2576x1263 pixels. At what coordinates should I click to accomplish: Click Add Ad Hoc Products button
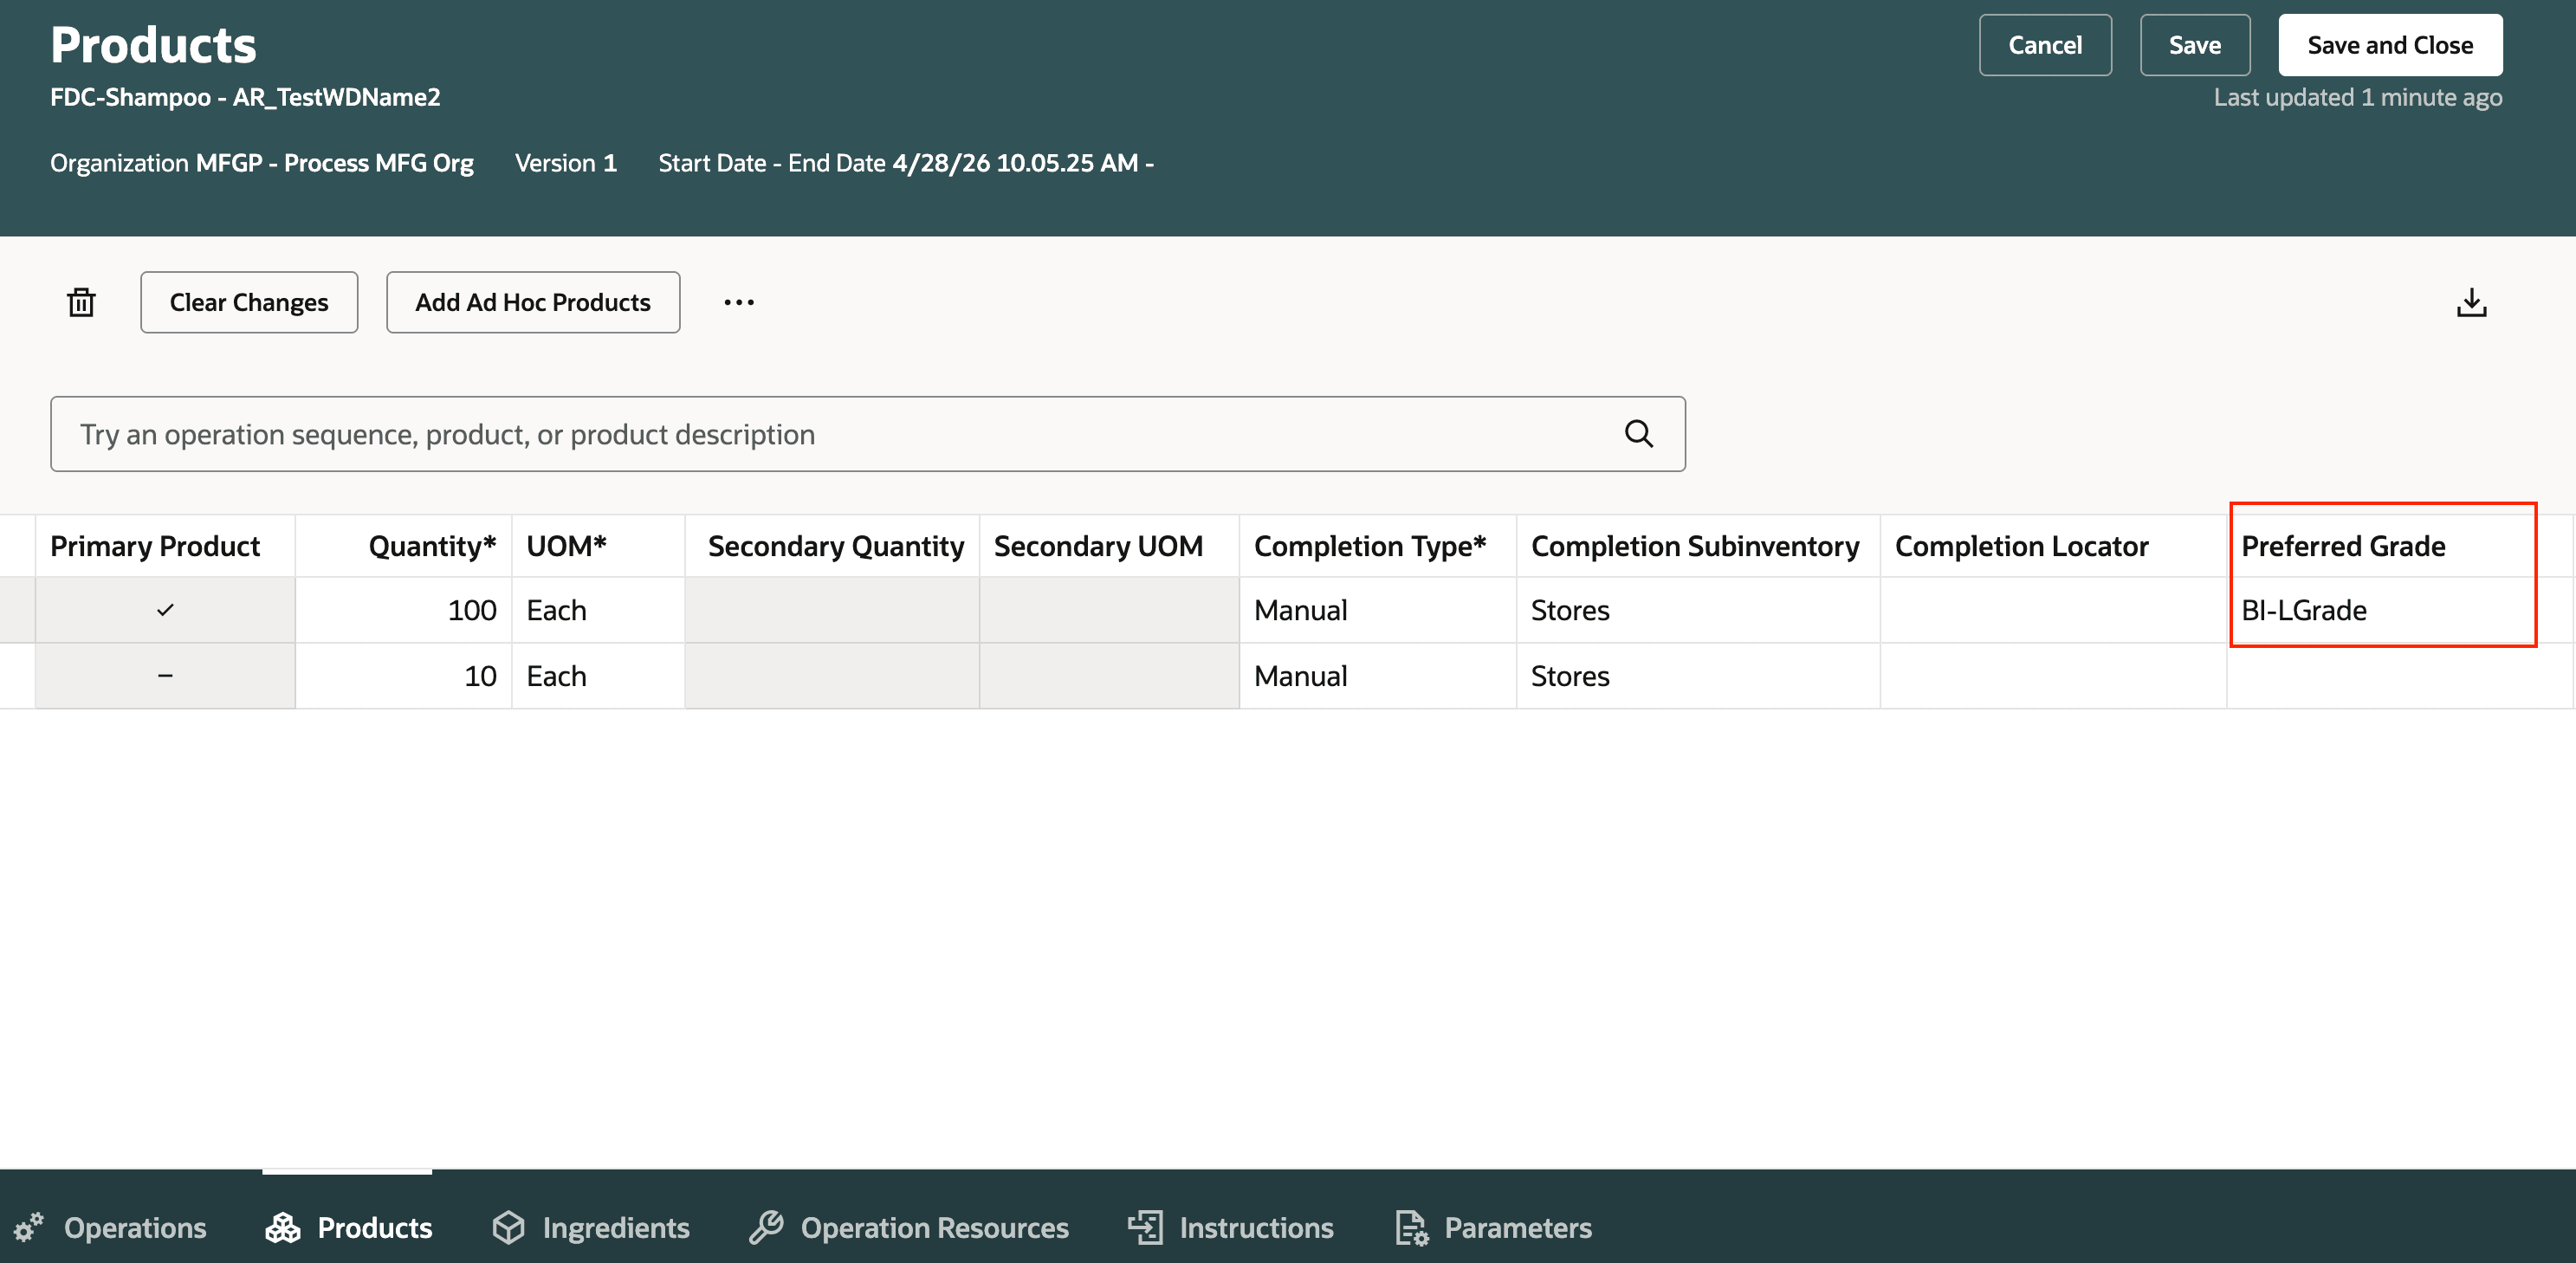[x=533, y=302]
